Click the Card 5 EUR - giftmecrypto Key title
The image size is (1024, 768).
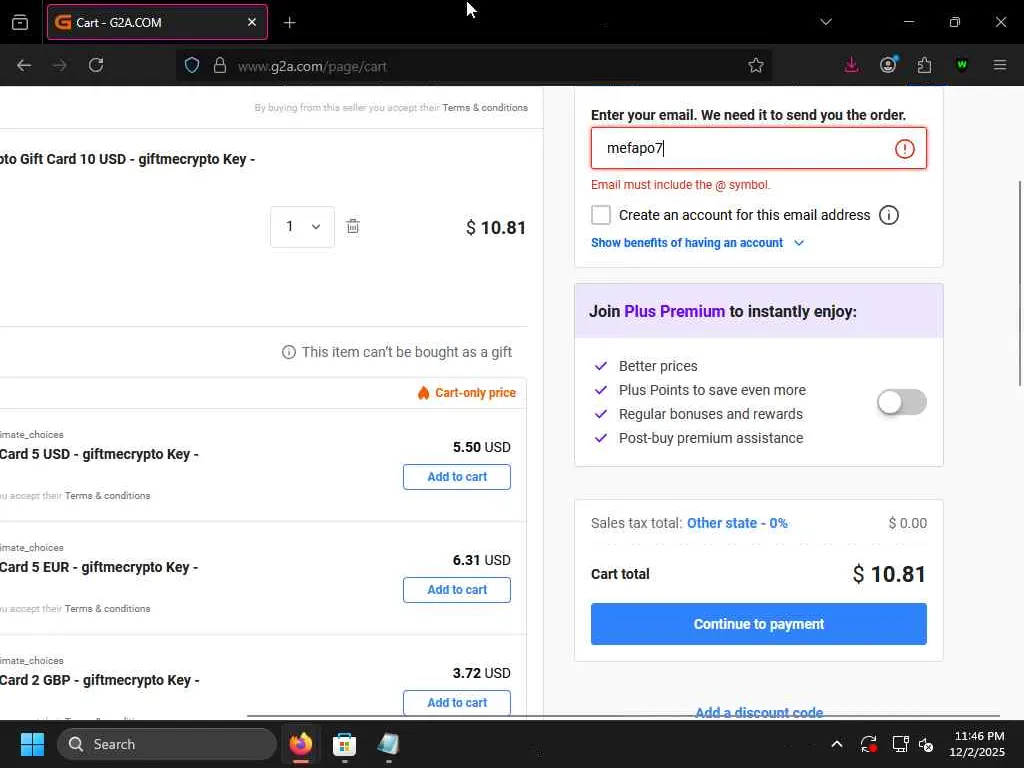(99, 567)
